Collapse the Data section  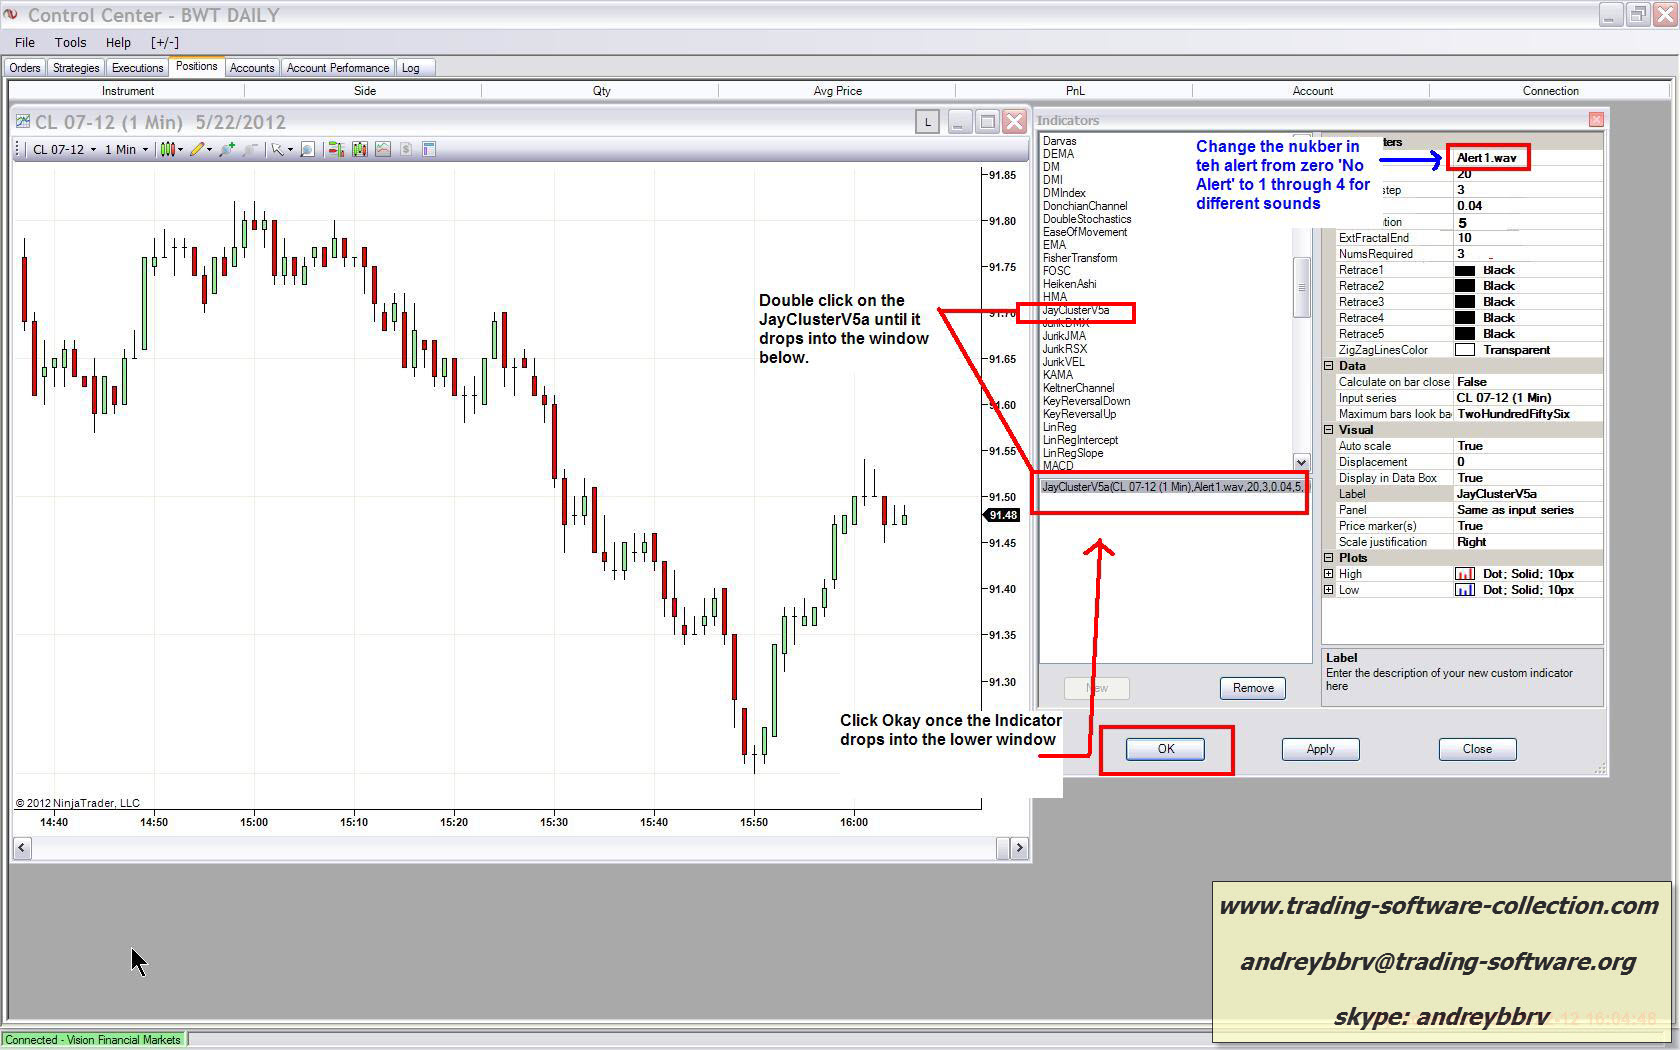1329,366
